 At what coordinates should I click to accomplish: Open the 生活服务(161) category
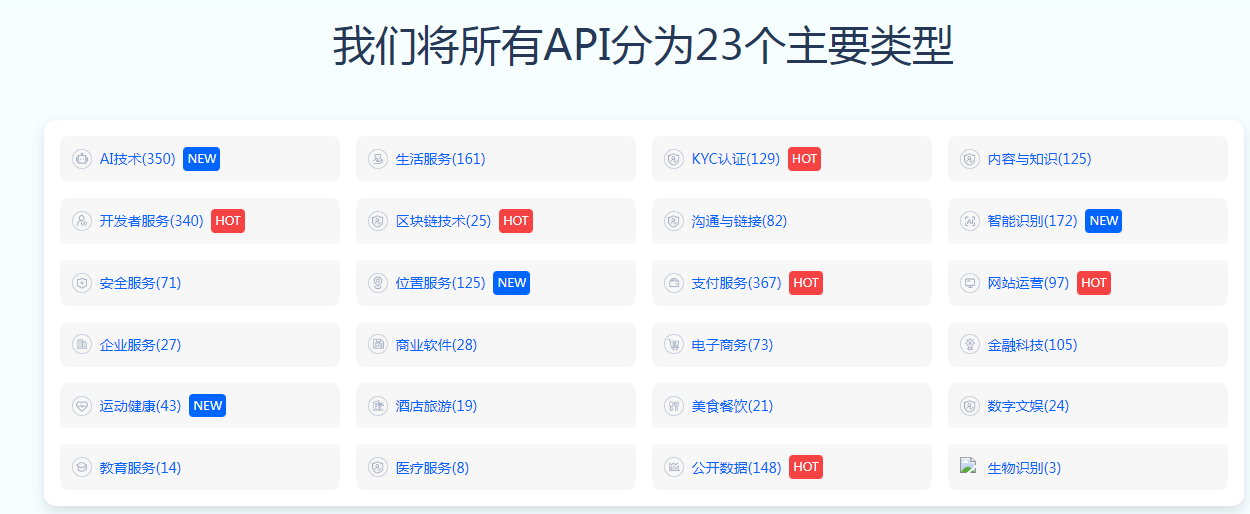pyautogui.click(x=441, y=159)
